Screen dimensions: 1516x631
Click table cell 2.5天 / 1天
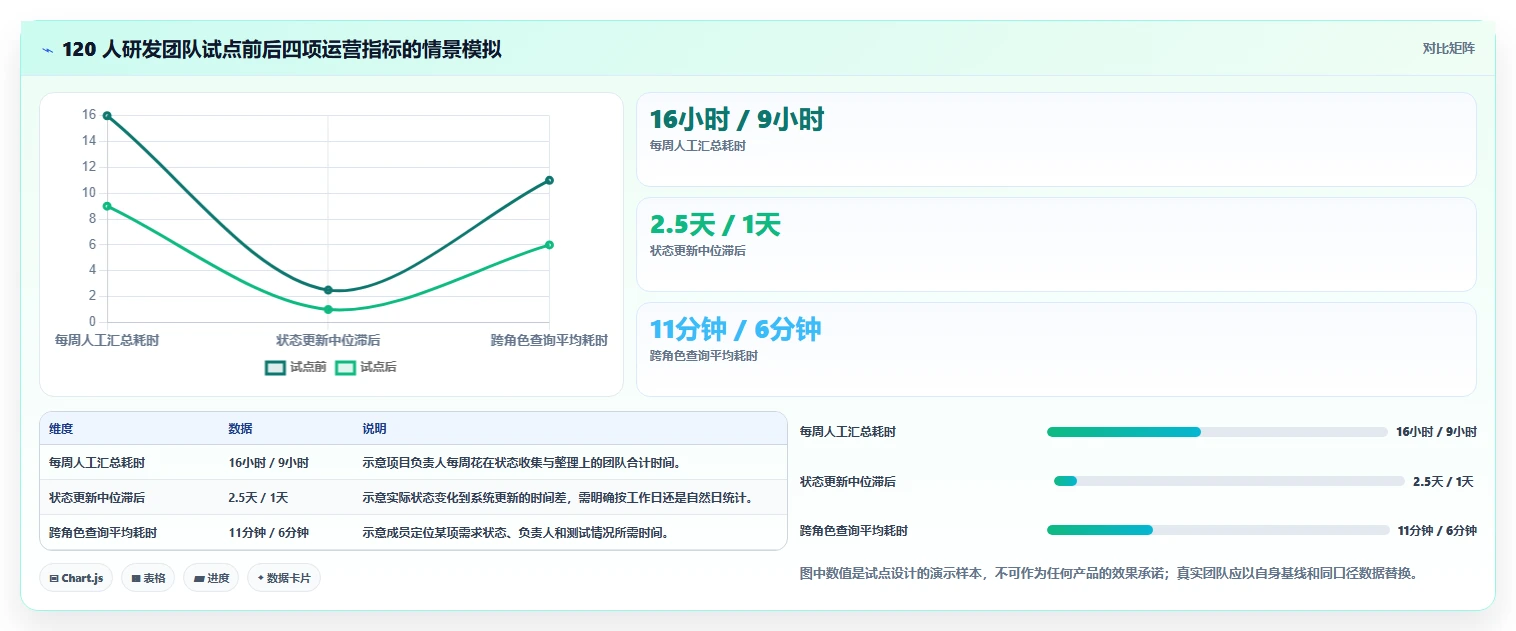258,498
